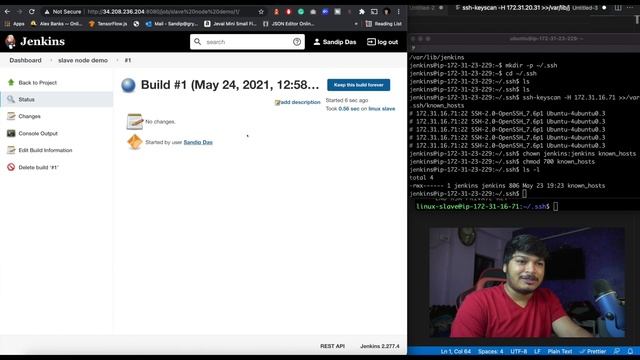This screenshot has height=360, width=640.
Task: Open the JSON Editor Online bookmark
Action: (289, 24)
